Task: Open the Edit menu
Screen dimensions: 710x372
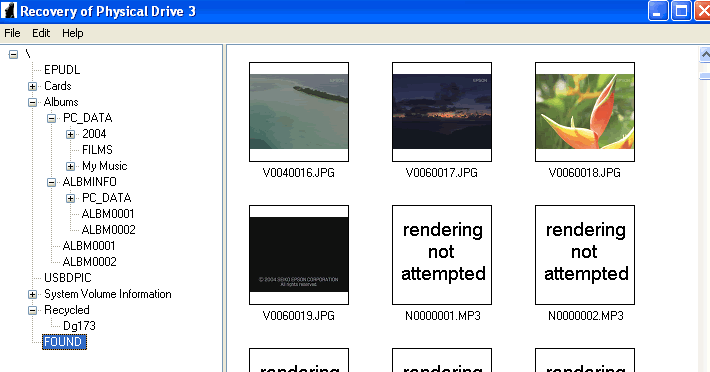Action: point(41,33)
